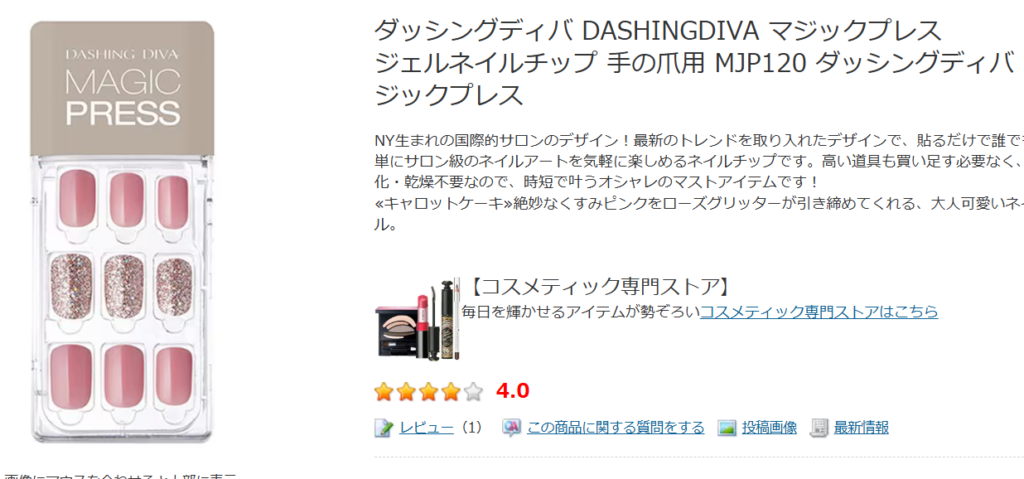Image resolution: width=1024 pixels, height=479 pixels.
Task: Click the third gold rating star
Action: 428,392
